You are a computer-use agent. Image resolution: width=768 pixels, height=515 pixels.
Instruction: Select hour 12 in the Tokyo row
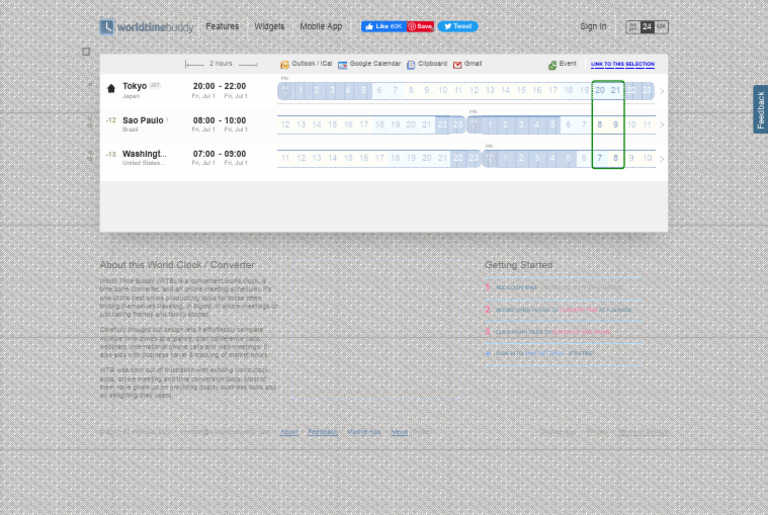point(474,91)
